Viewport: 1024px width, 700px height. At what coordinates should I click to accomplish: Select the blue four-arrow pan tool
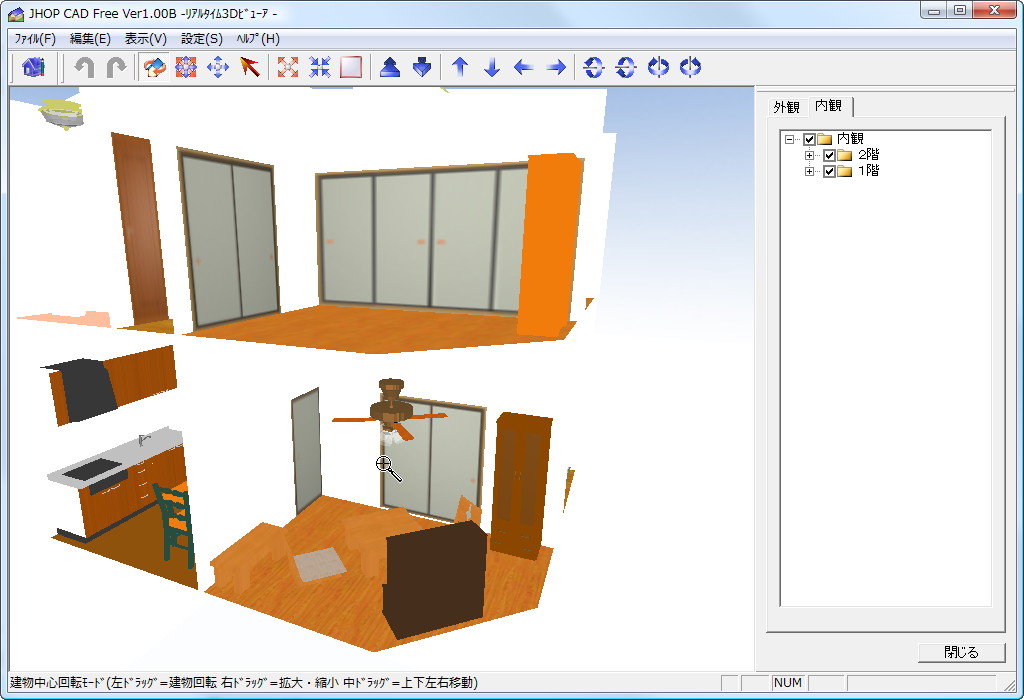(217, 67)
